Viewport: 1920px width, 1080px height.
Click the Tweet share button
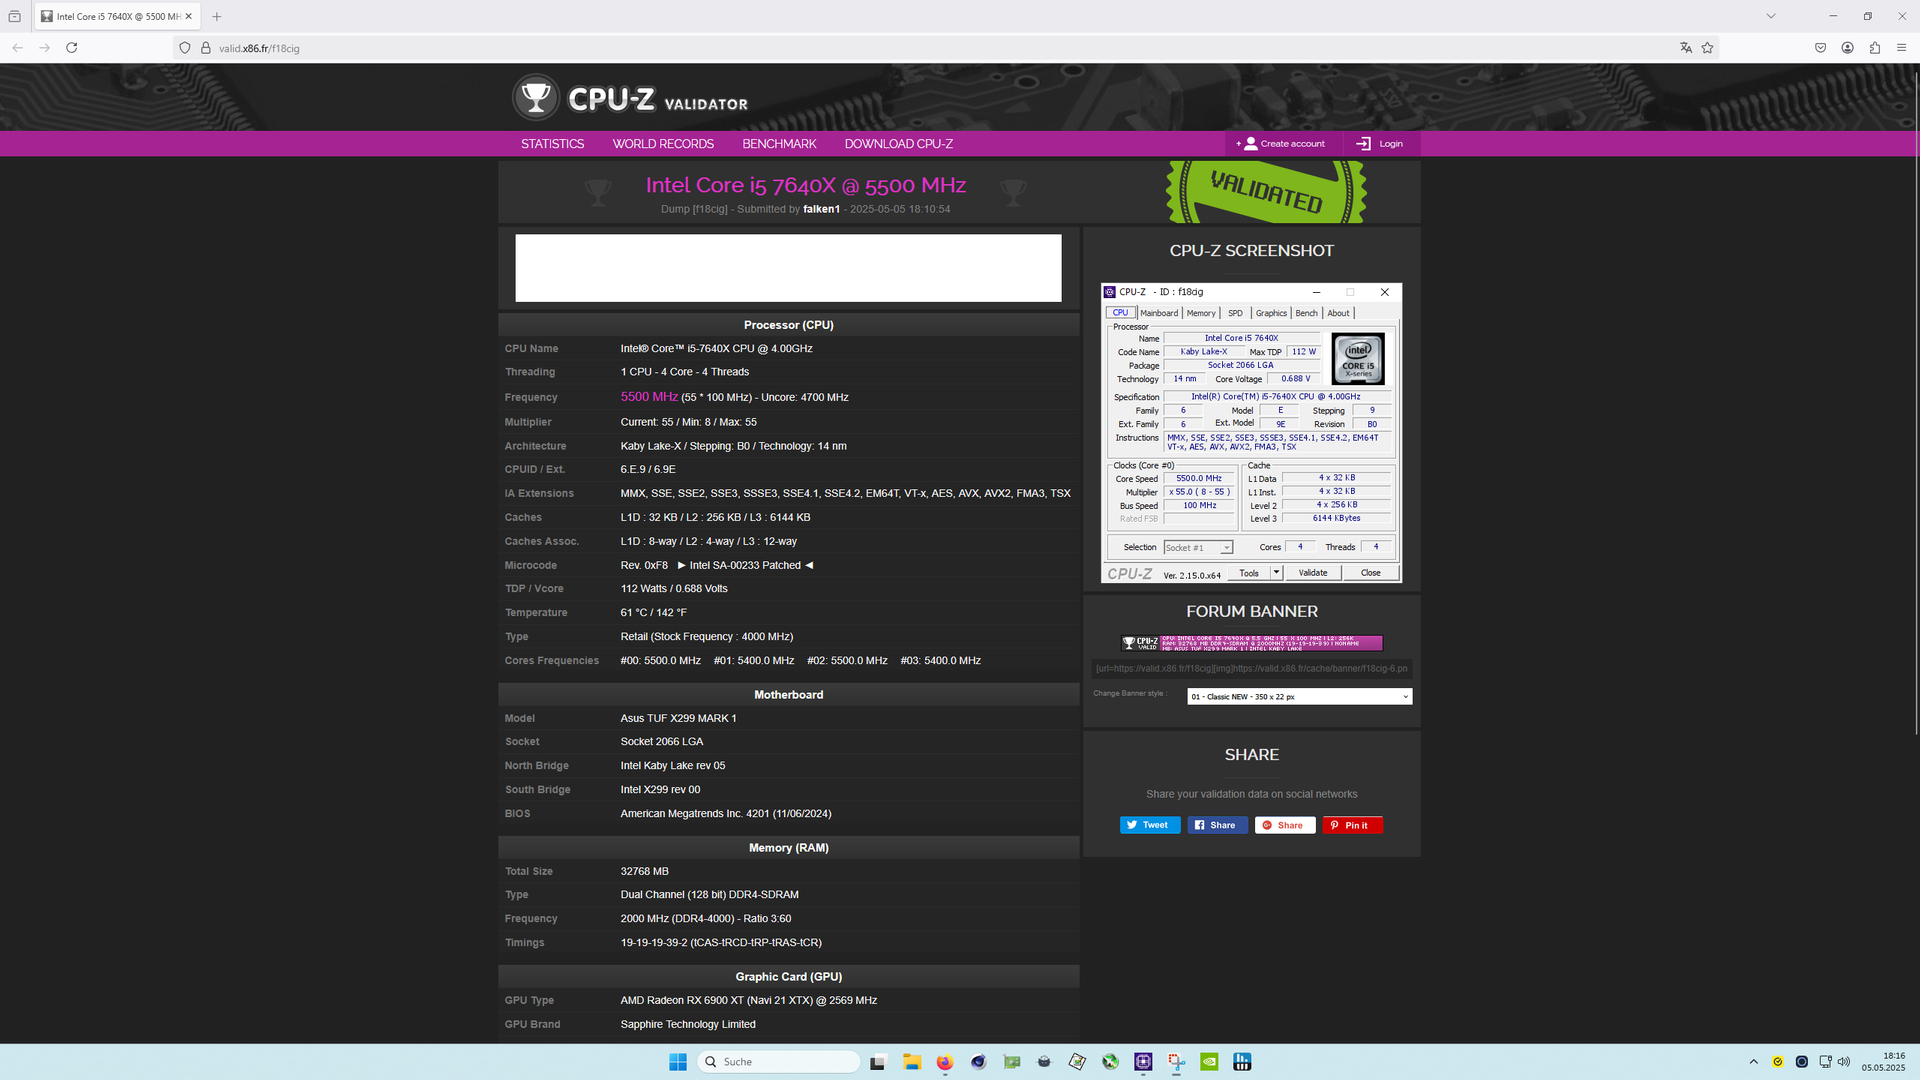(x=1150, y=825)
